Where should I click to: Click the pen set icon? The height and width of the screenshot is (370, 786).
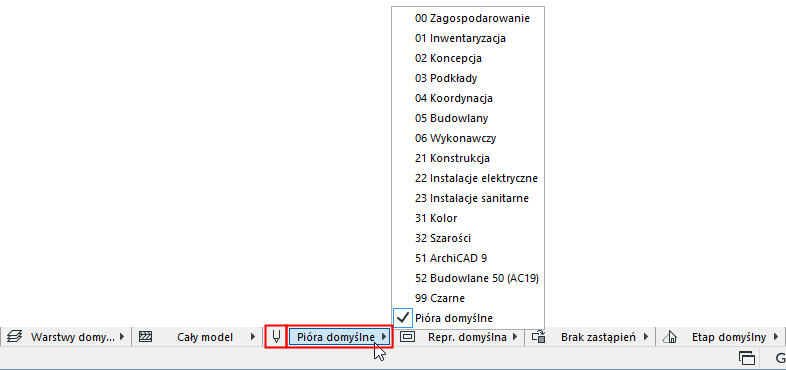(276, 337)
